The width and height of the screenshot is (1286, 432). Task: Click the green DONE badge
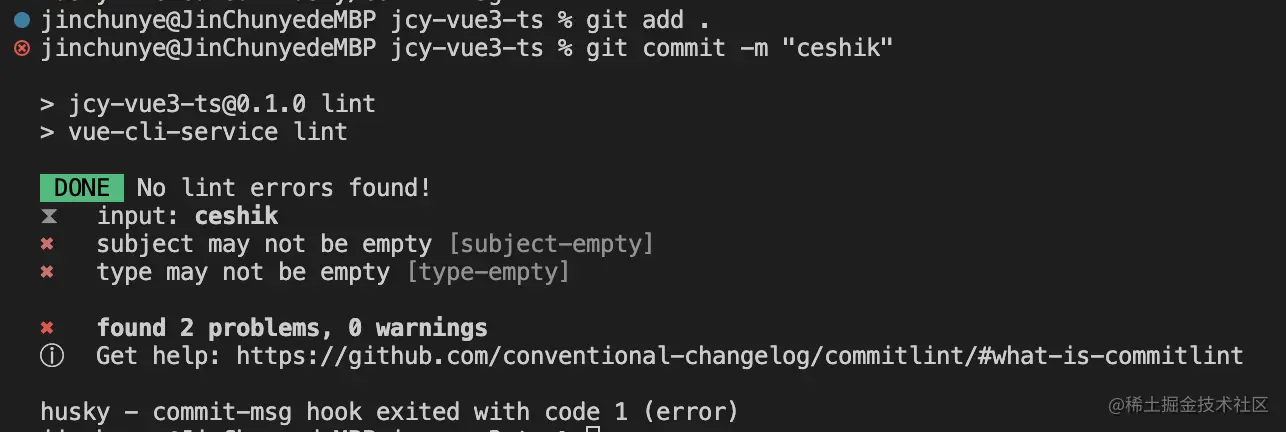[x=82, y=188]
